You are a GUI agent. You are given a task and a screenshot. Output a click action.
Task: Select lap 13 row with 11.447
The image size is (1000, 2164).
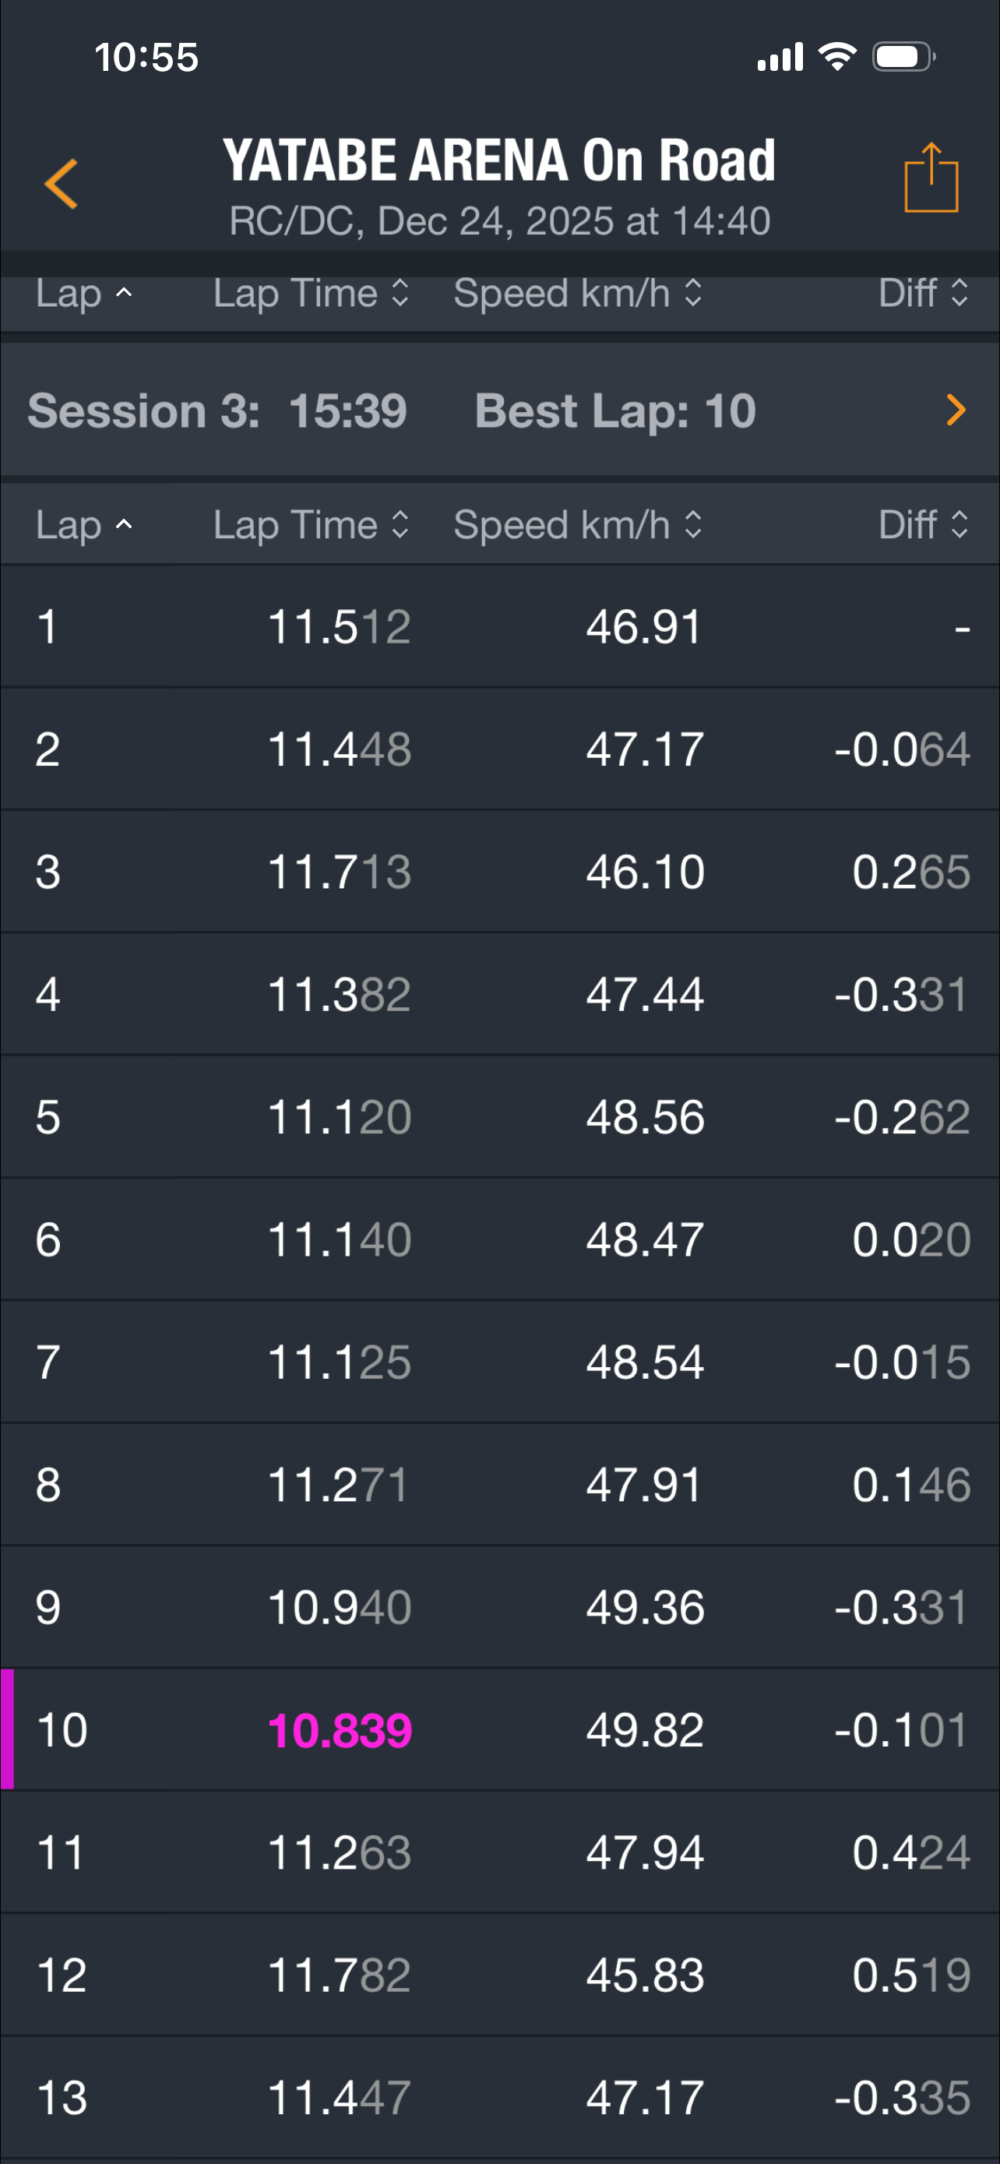(500, 2097)
